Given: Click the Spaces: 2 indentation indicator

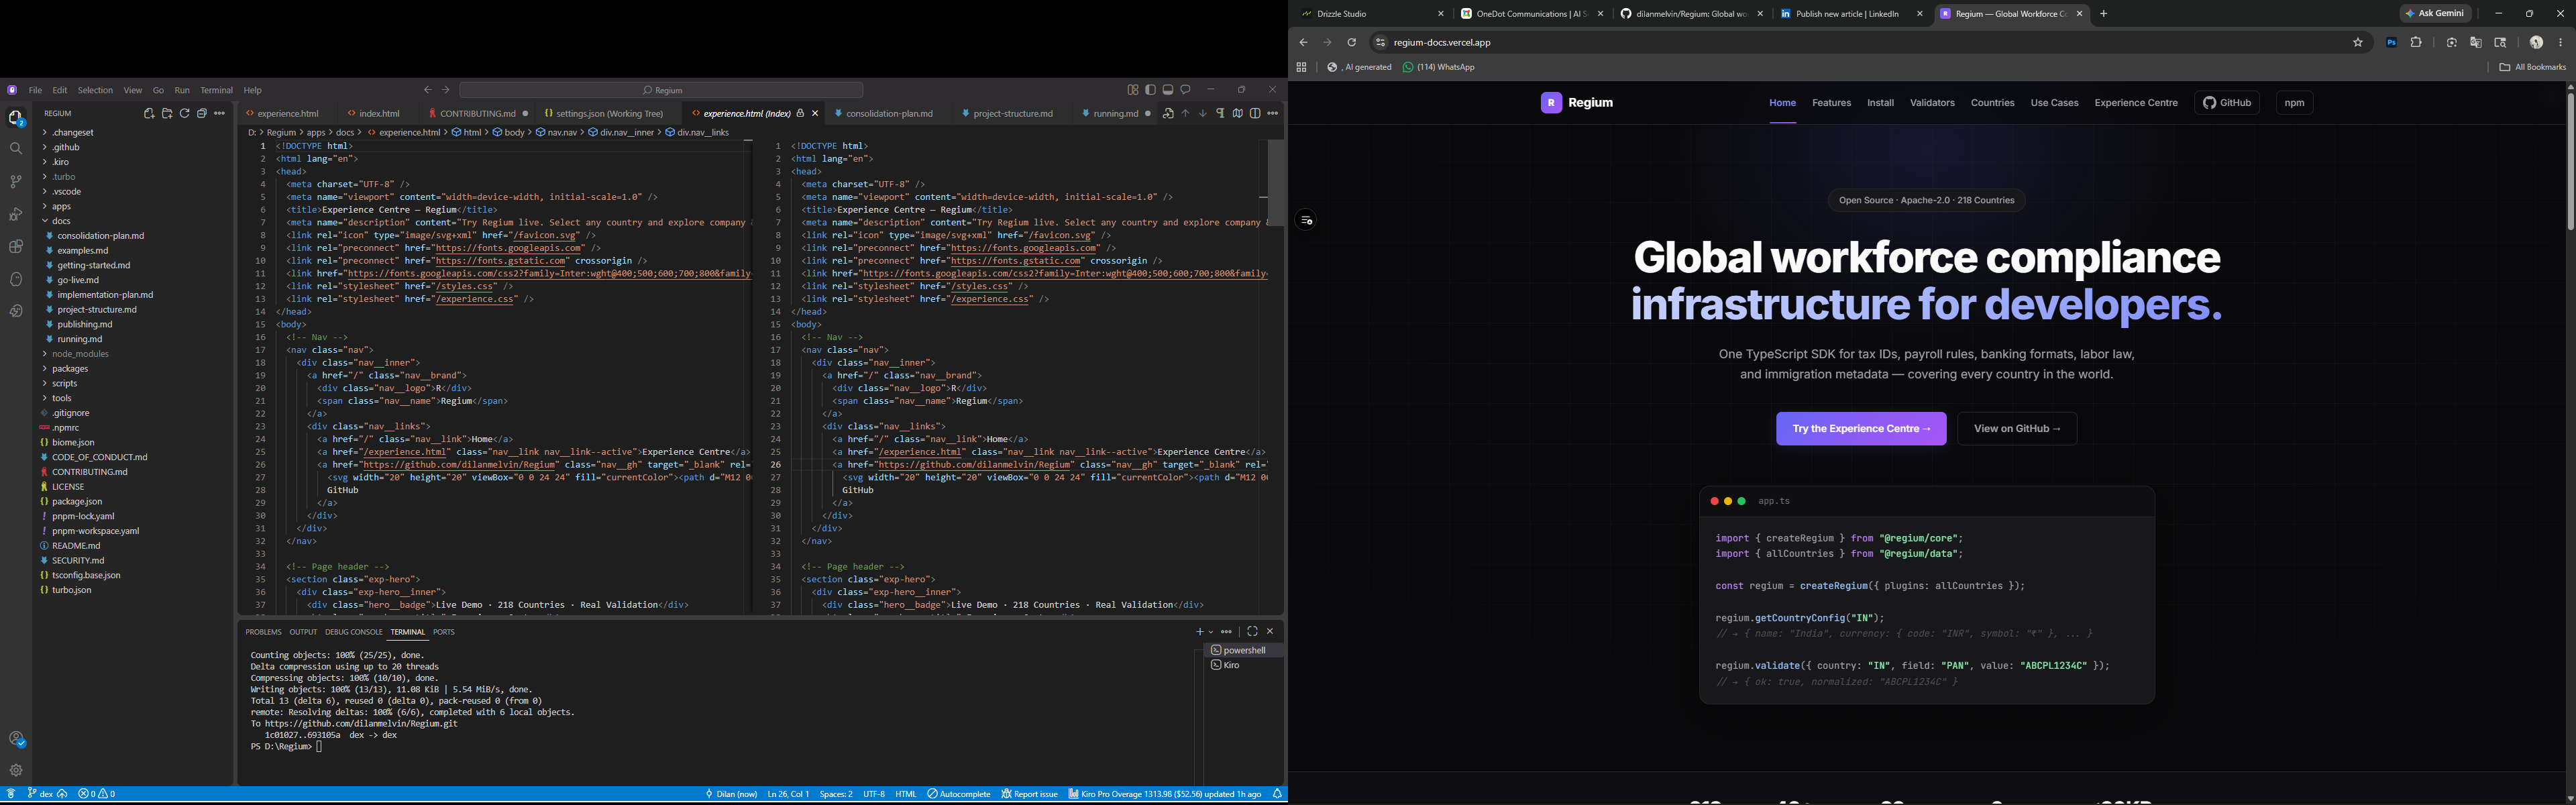Looking at the screenshot, I should [x=836, y=794].
